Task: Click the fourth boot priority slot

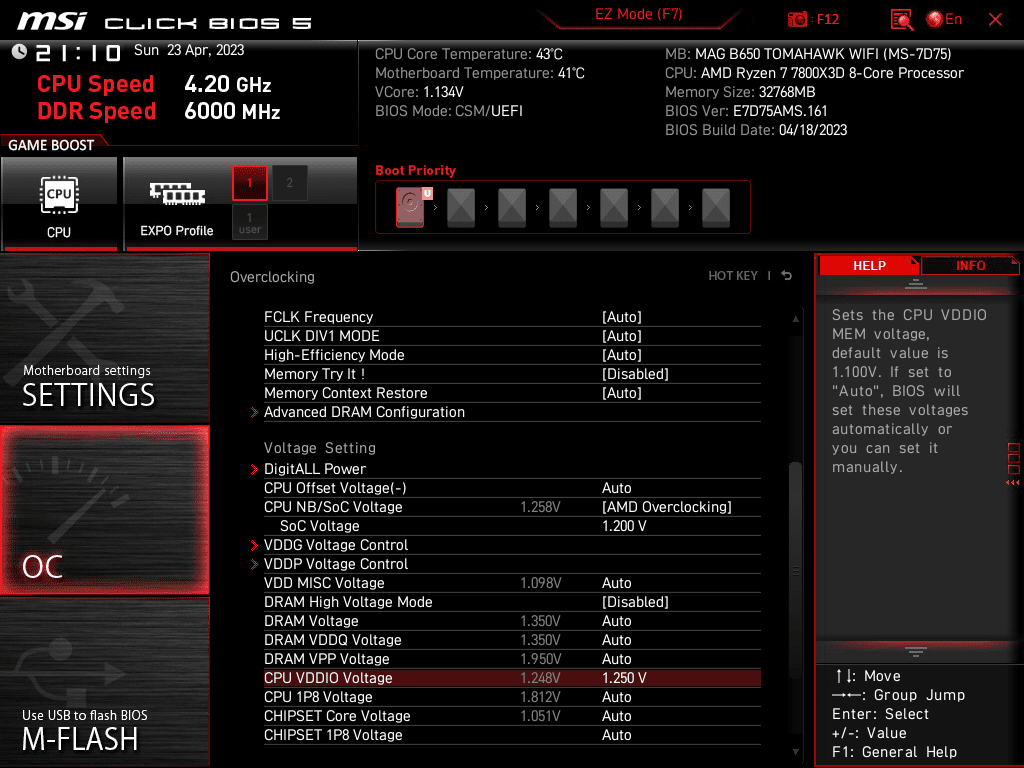Action: [563, 207]
